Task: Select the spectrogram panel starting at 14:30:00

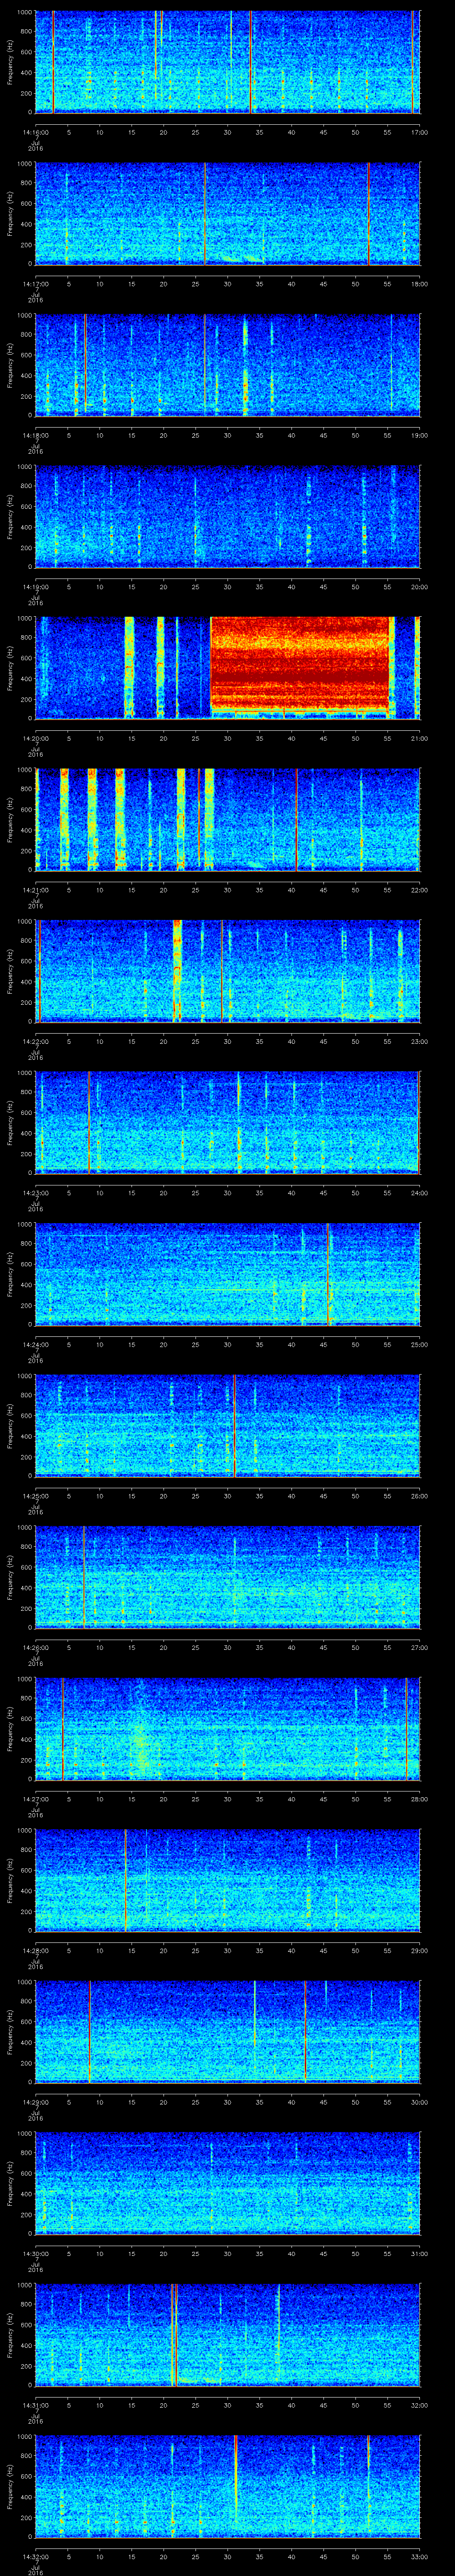Action: (x=227, y=2183)
